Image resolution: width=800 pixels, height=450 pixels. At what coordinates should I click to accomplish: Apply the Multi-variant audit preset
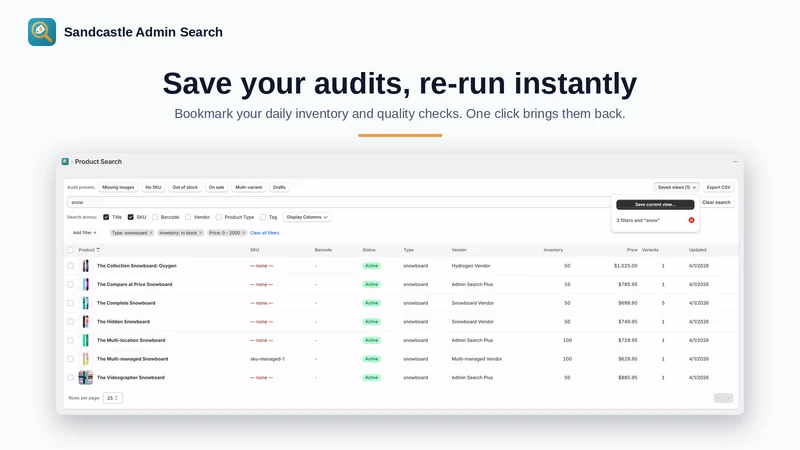[x=248, y=187]
